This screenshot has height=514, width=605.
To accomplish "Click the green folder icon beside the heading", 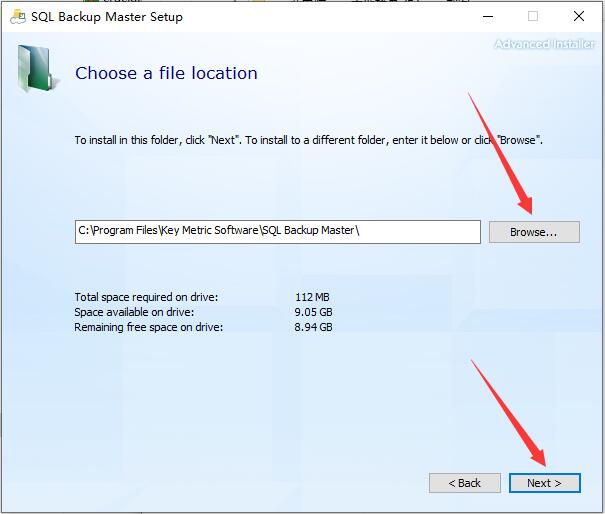I will [x=37, y=69].
